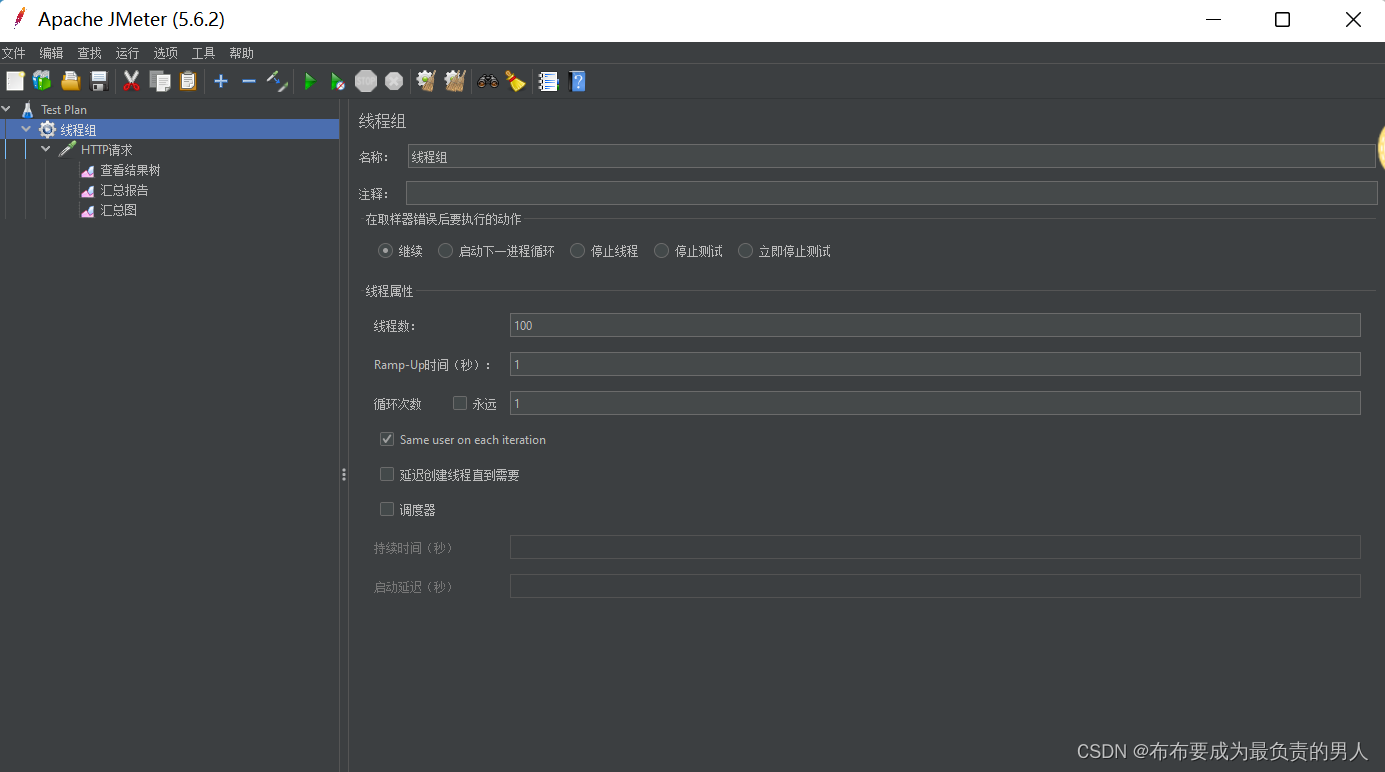Click the Toggle enable/disable icon

click(x=277, y=81)
